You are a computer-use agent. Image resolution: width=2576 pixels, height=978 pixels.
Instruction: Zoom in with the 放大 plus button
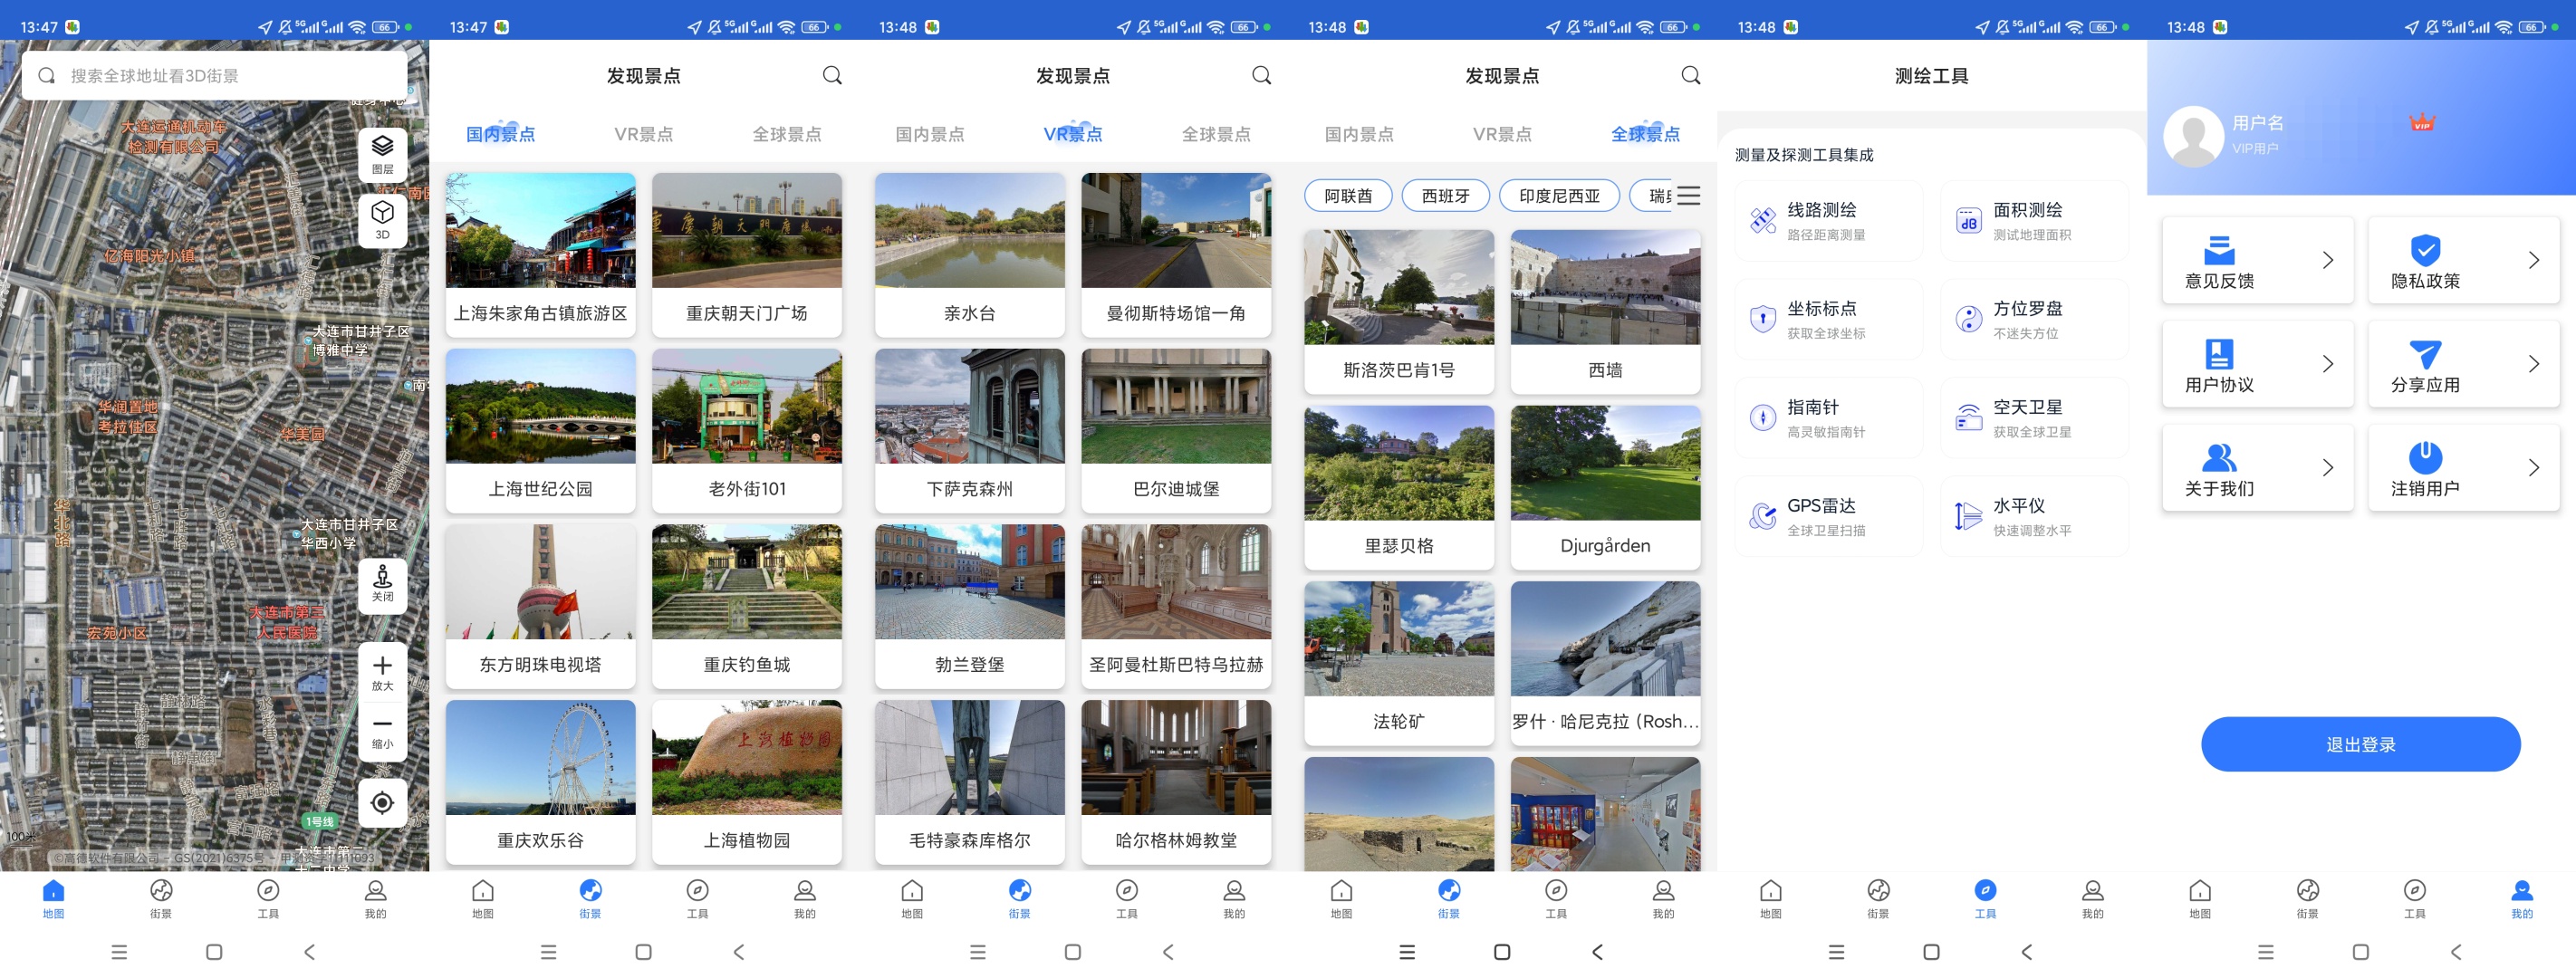(x=382, y=671)
